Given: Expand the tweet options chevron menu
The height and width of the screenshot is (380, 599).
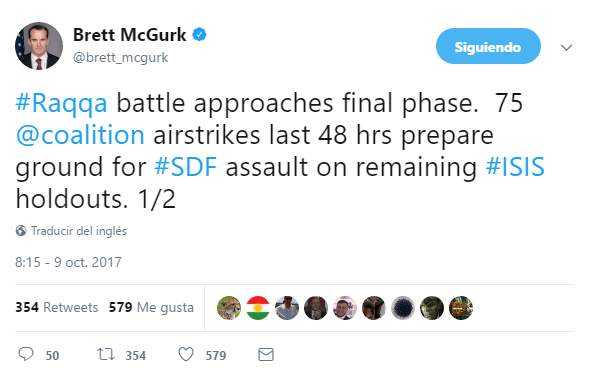Looking at the screenshot, I should pyautogui.click(x=566, y=47).
